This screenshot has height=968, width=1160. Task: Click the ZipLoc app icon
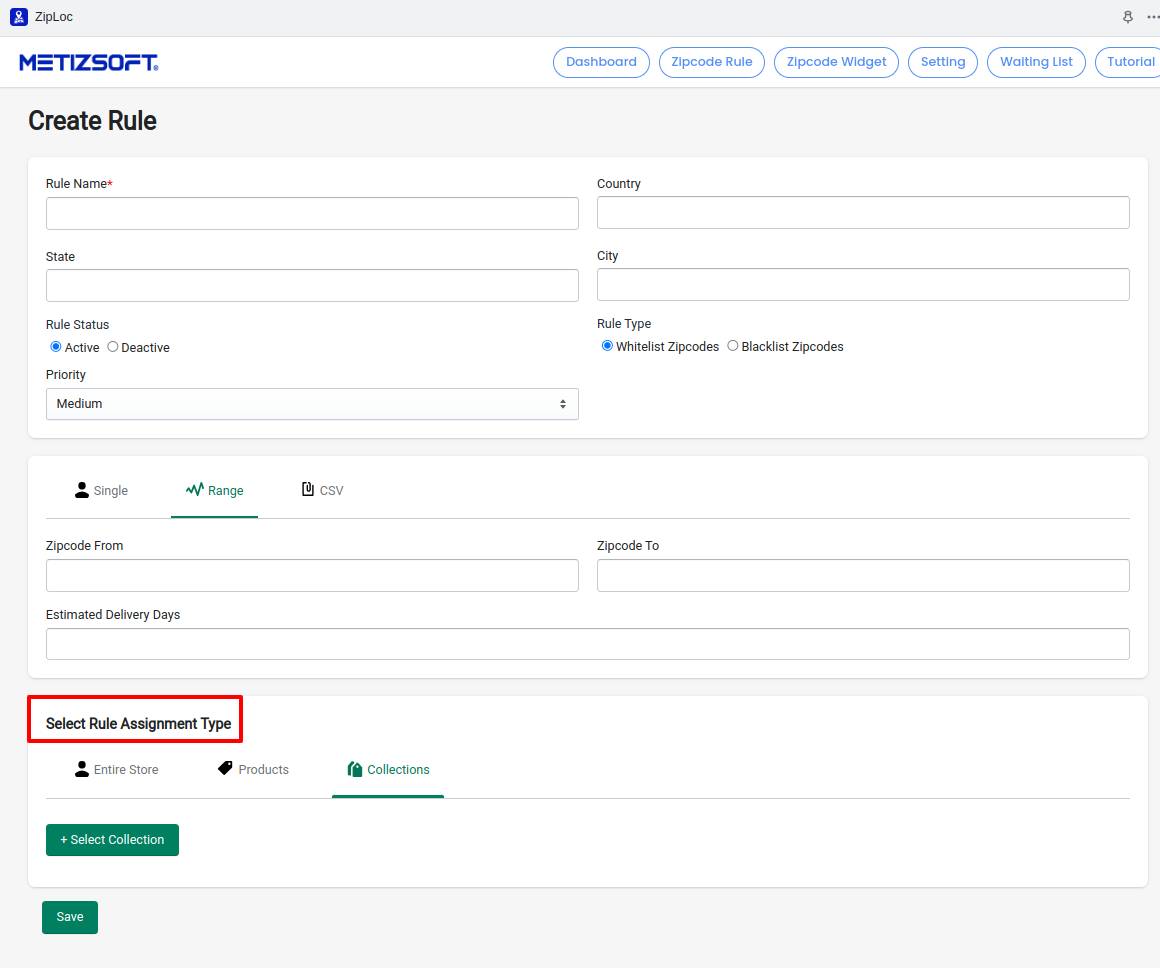point(18,17)
